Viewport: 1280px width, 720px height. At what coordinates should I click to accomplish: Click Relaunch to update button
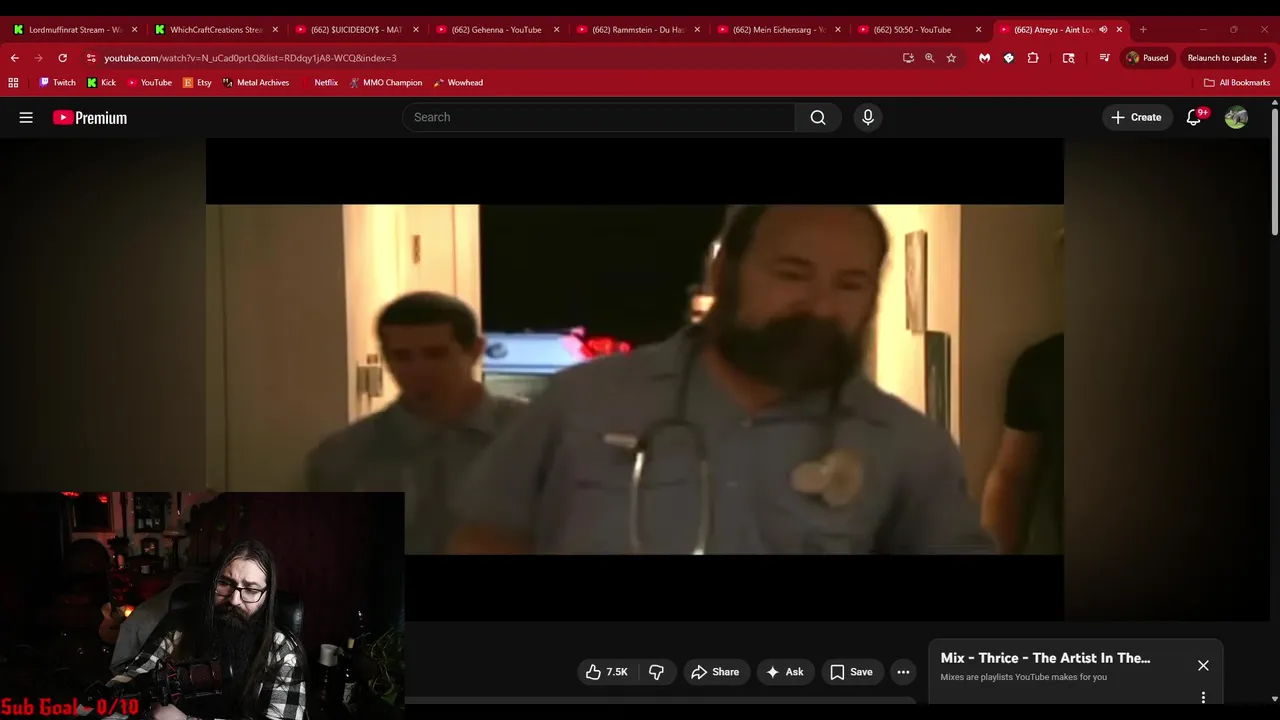(1222, 58)
